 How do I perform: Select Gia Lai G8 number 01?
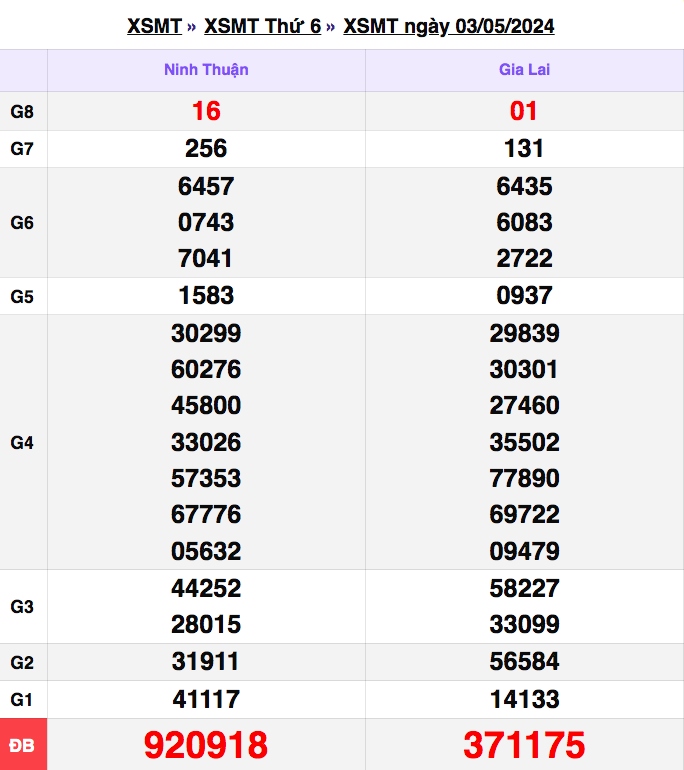[524, 111]
